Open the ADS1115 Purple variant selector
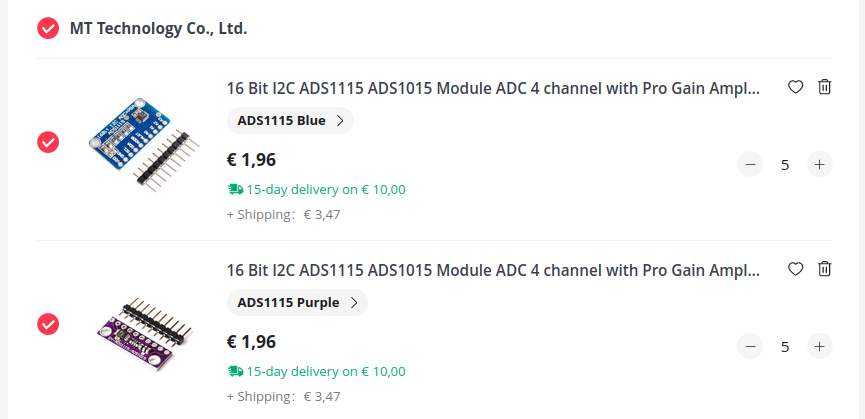865x419 pixels. (297, 302)
